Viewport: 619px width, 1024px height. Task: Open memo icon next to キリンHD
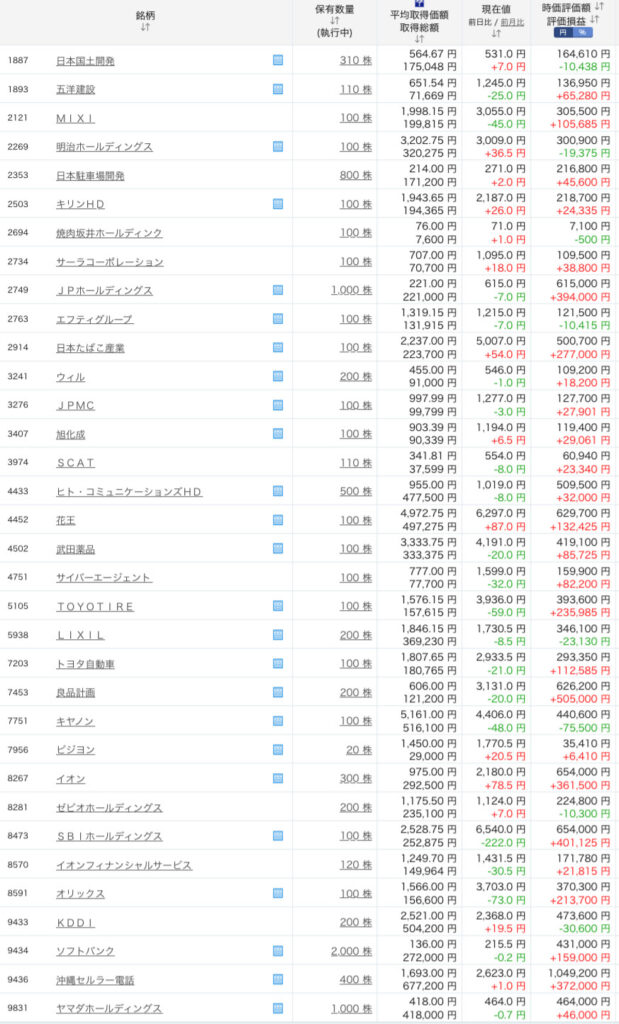(x=278, y=204)
